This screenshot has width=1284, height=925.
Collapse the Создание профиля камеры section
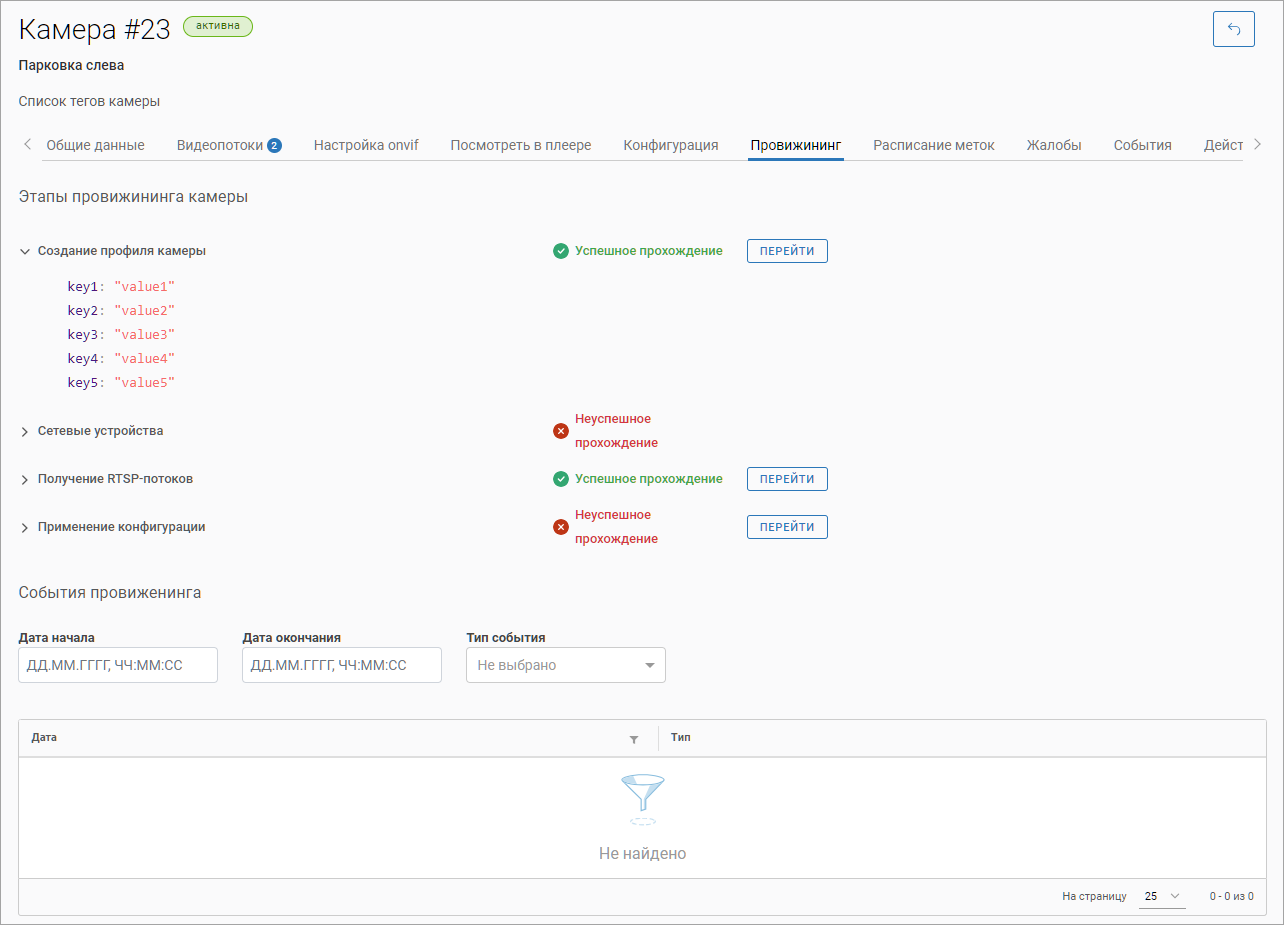tap(25, 252)
